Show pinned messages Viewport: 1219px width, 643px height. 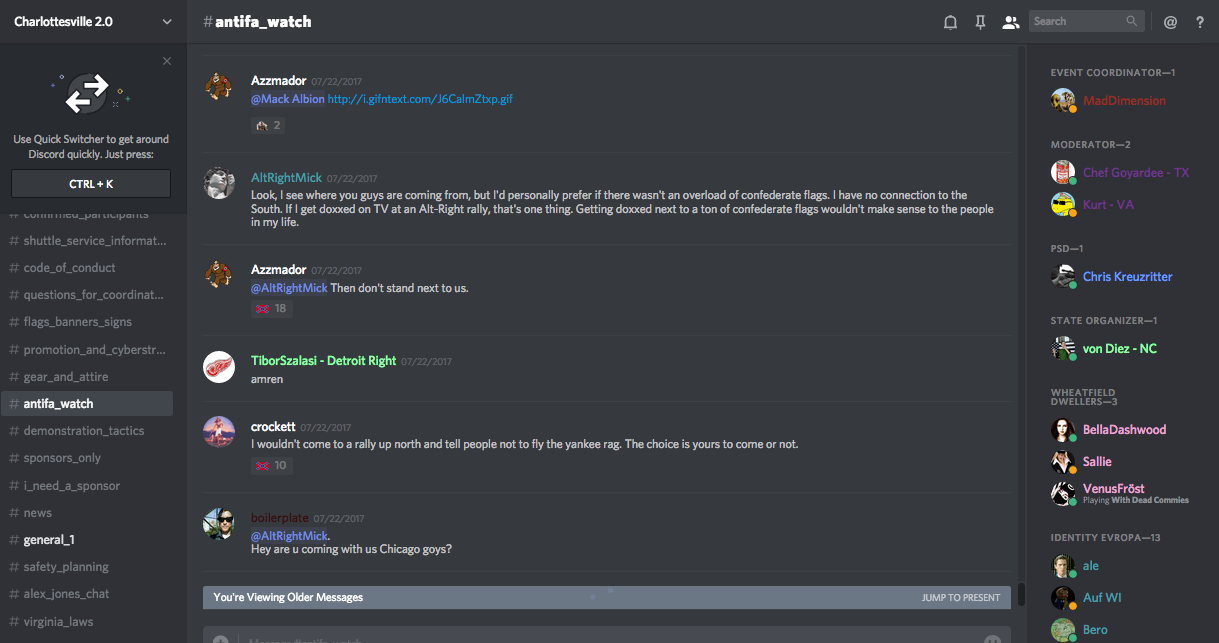pos(980,22)
